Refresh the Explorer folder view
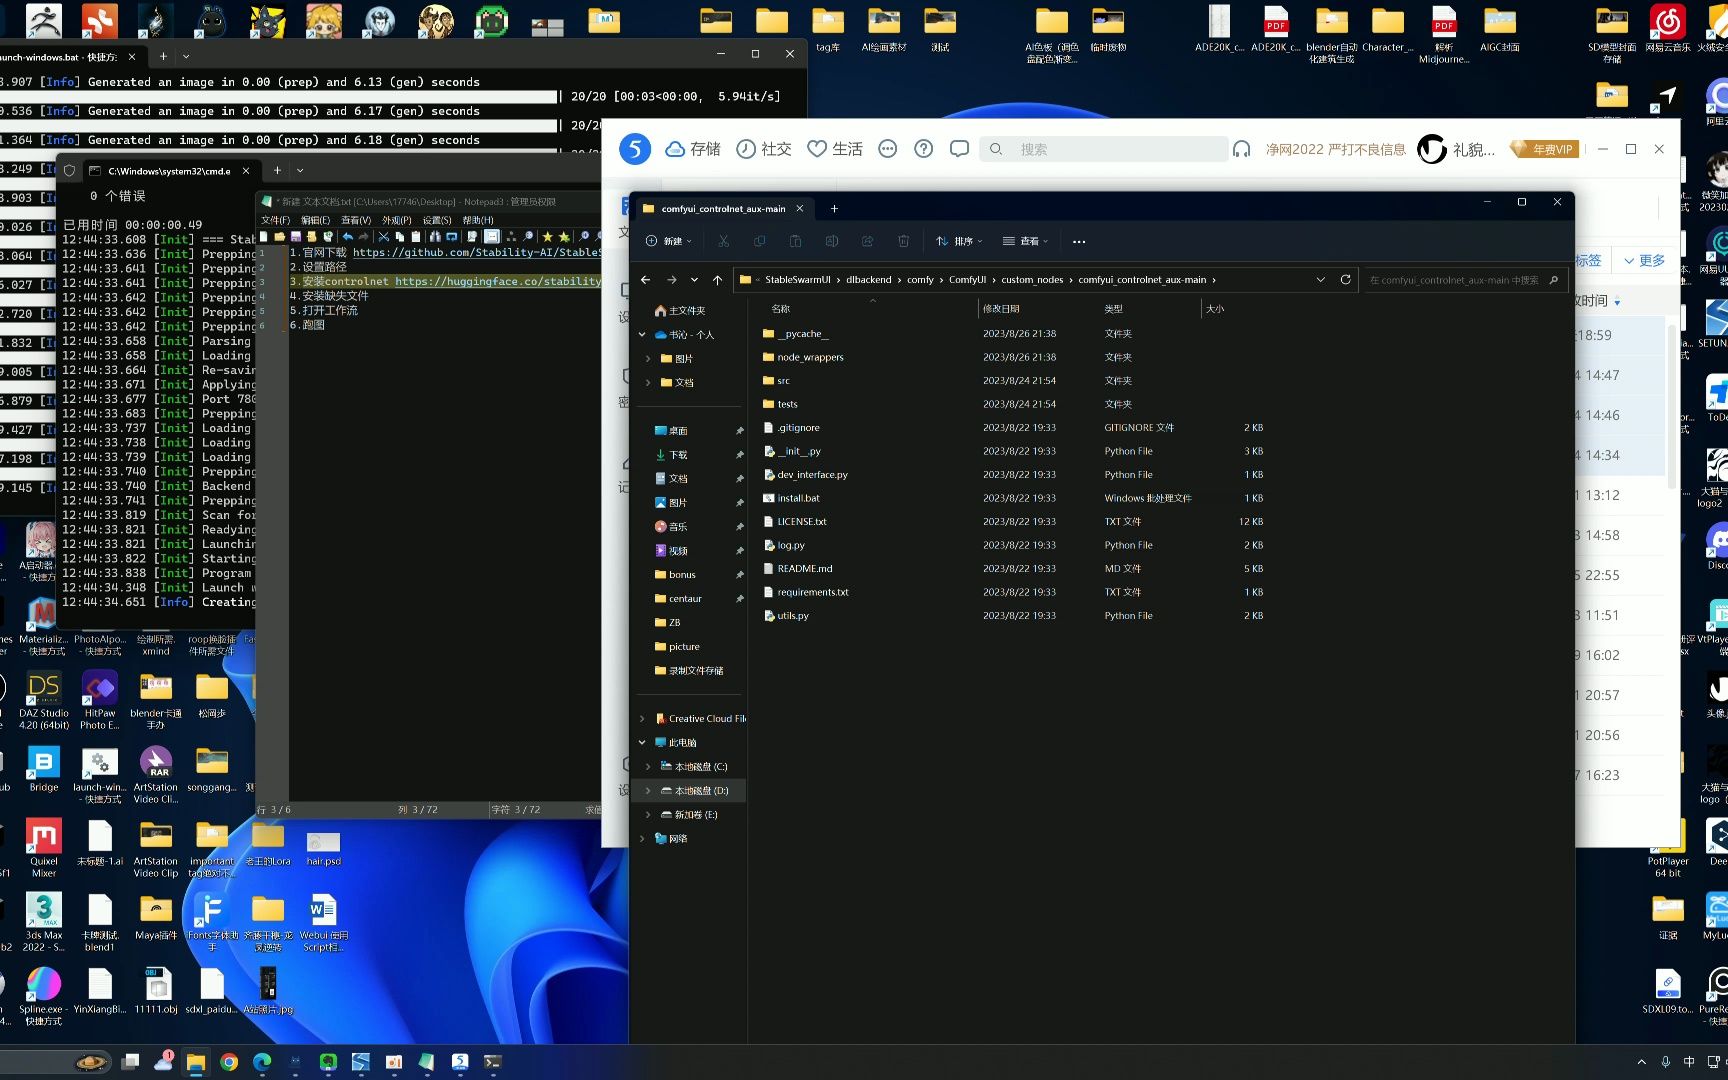This screenshot has height=1080, width=1728. (x=1345, y=280)
